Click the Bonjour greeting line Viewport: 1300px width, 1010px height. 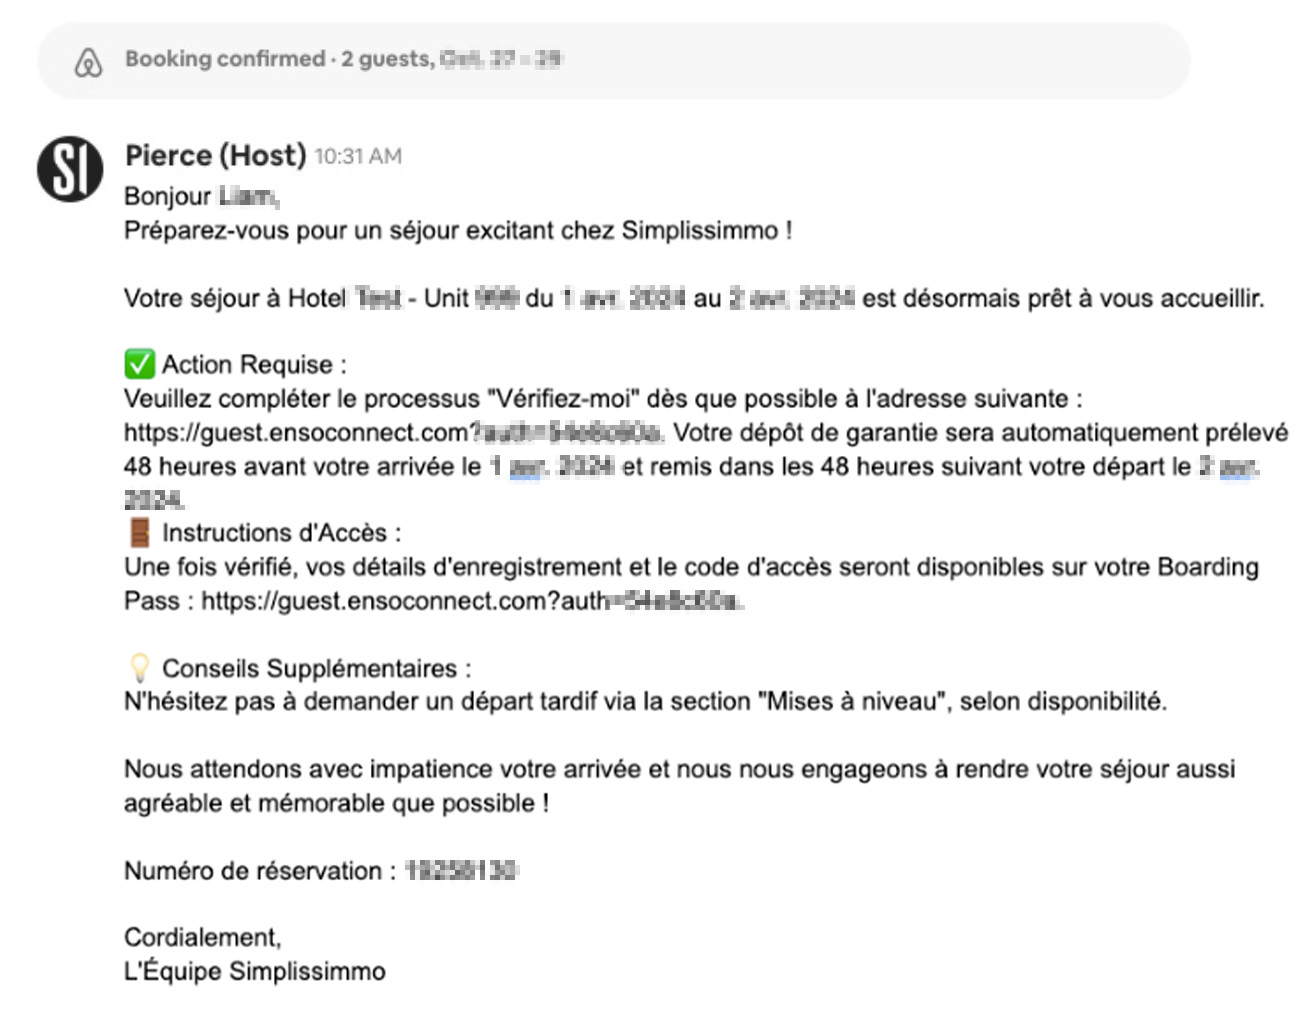[201, 196]
